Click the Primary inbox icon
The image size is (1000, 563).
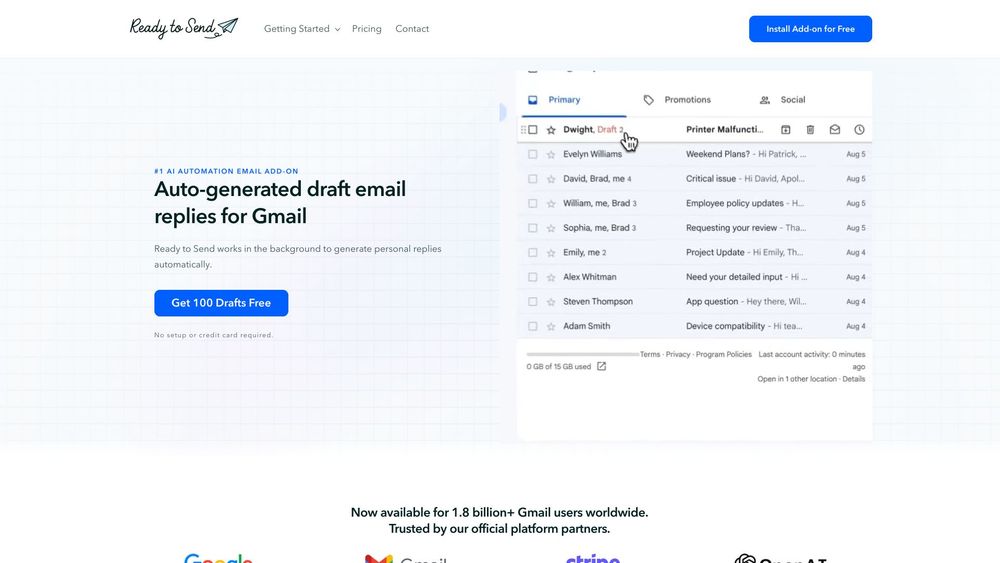(533, 100)
